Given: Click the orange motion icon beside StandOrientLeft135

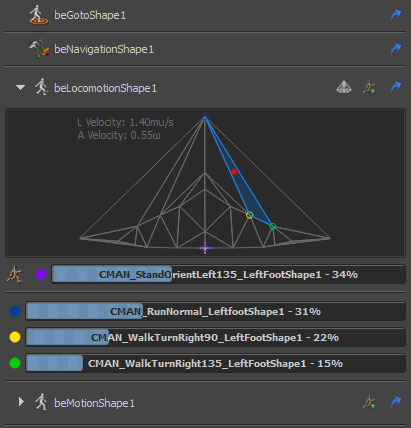Looking at the screenshot, I should [15, 274].
